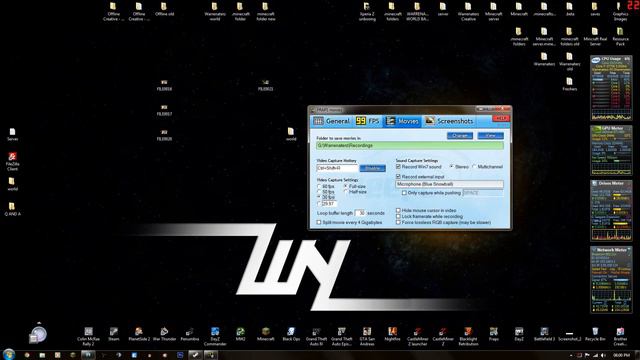640x360 pixels.
Task: Select the PlanetSide 2 desktop shortcut
Action: coord(139,334)
